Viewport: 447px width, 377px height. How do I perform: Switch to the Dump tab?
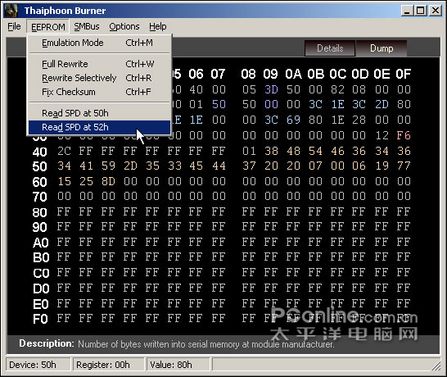coord(381,49)
